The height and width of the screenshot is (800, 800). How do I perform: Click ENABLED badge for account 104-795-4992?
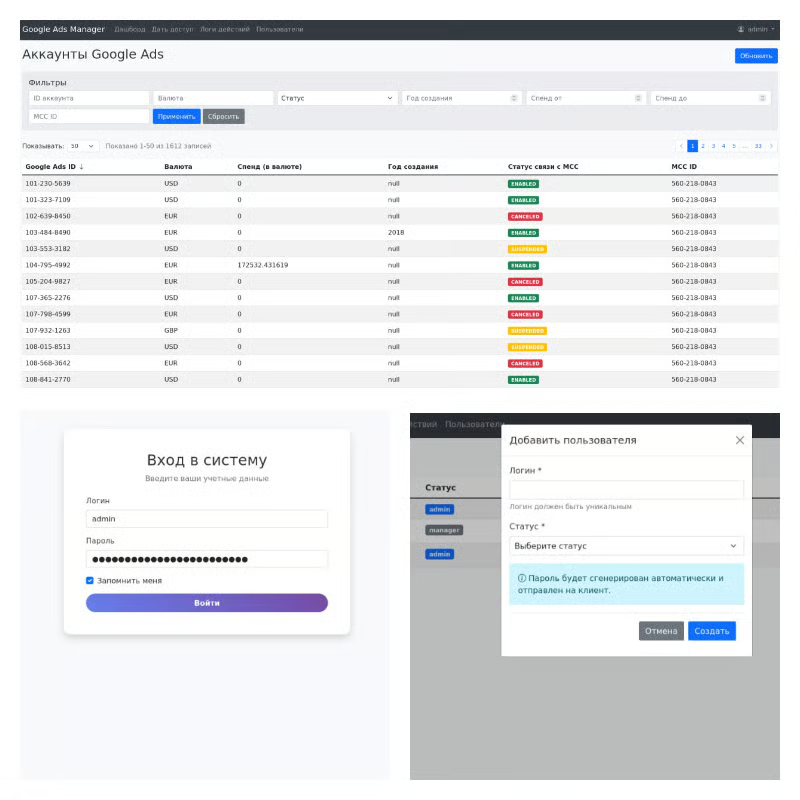tap(523, 265)
